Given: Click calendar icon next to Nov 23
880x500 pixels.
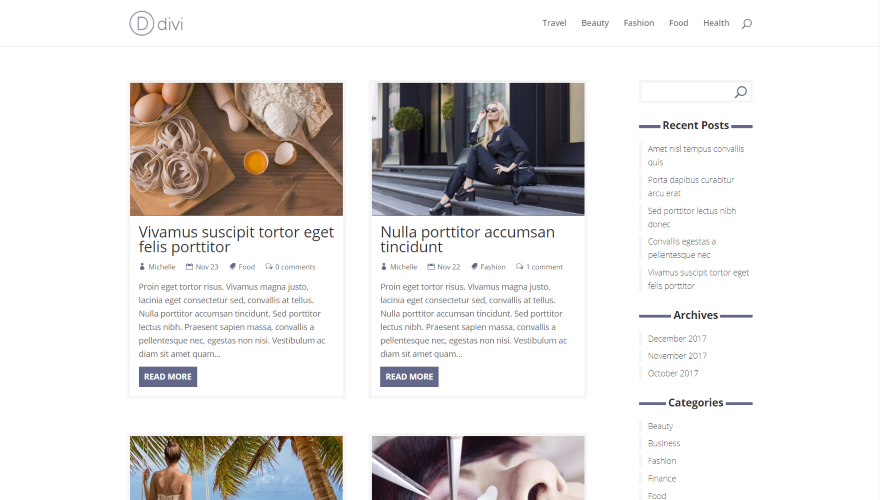Looking at the screenshot, I should click(x=189, y=267).
